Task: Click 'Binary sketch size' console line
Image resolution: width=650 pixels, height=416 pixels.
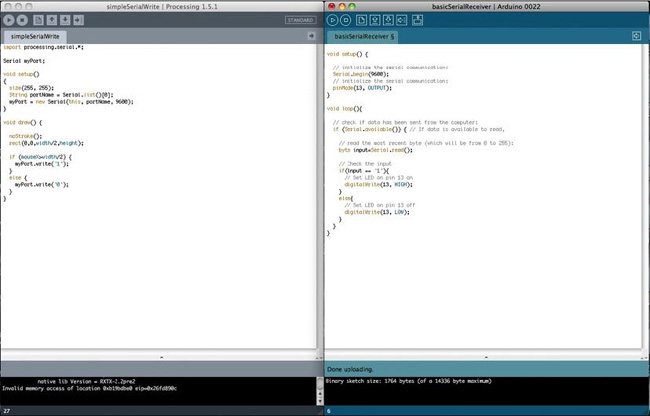Action: tap(409, 381)
